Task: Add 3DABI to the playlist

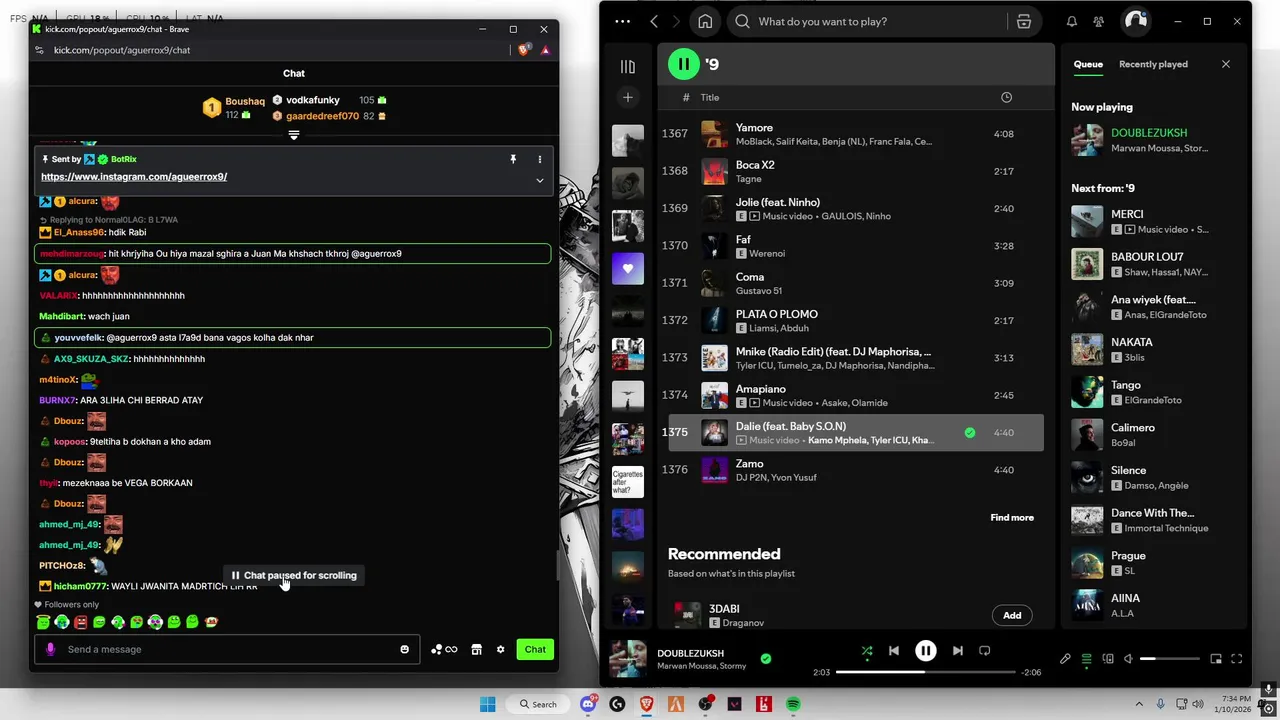Action: pyautogui.click(x=1012, y=615)
